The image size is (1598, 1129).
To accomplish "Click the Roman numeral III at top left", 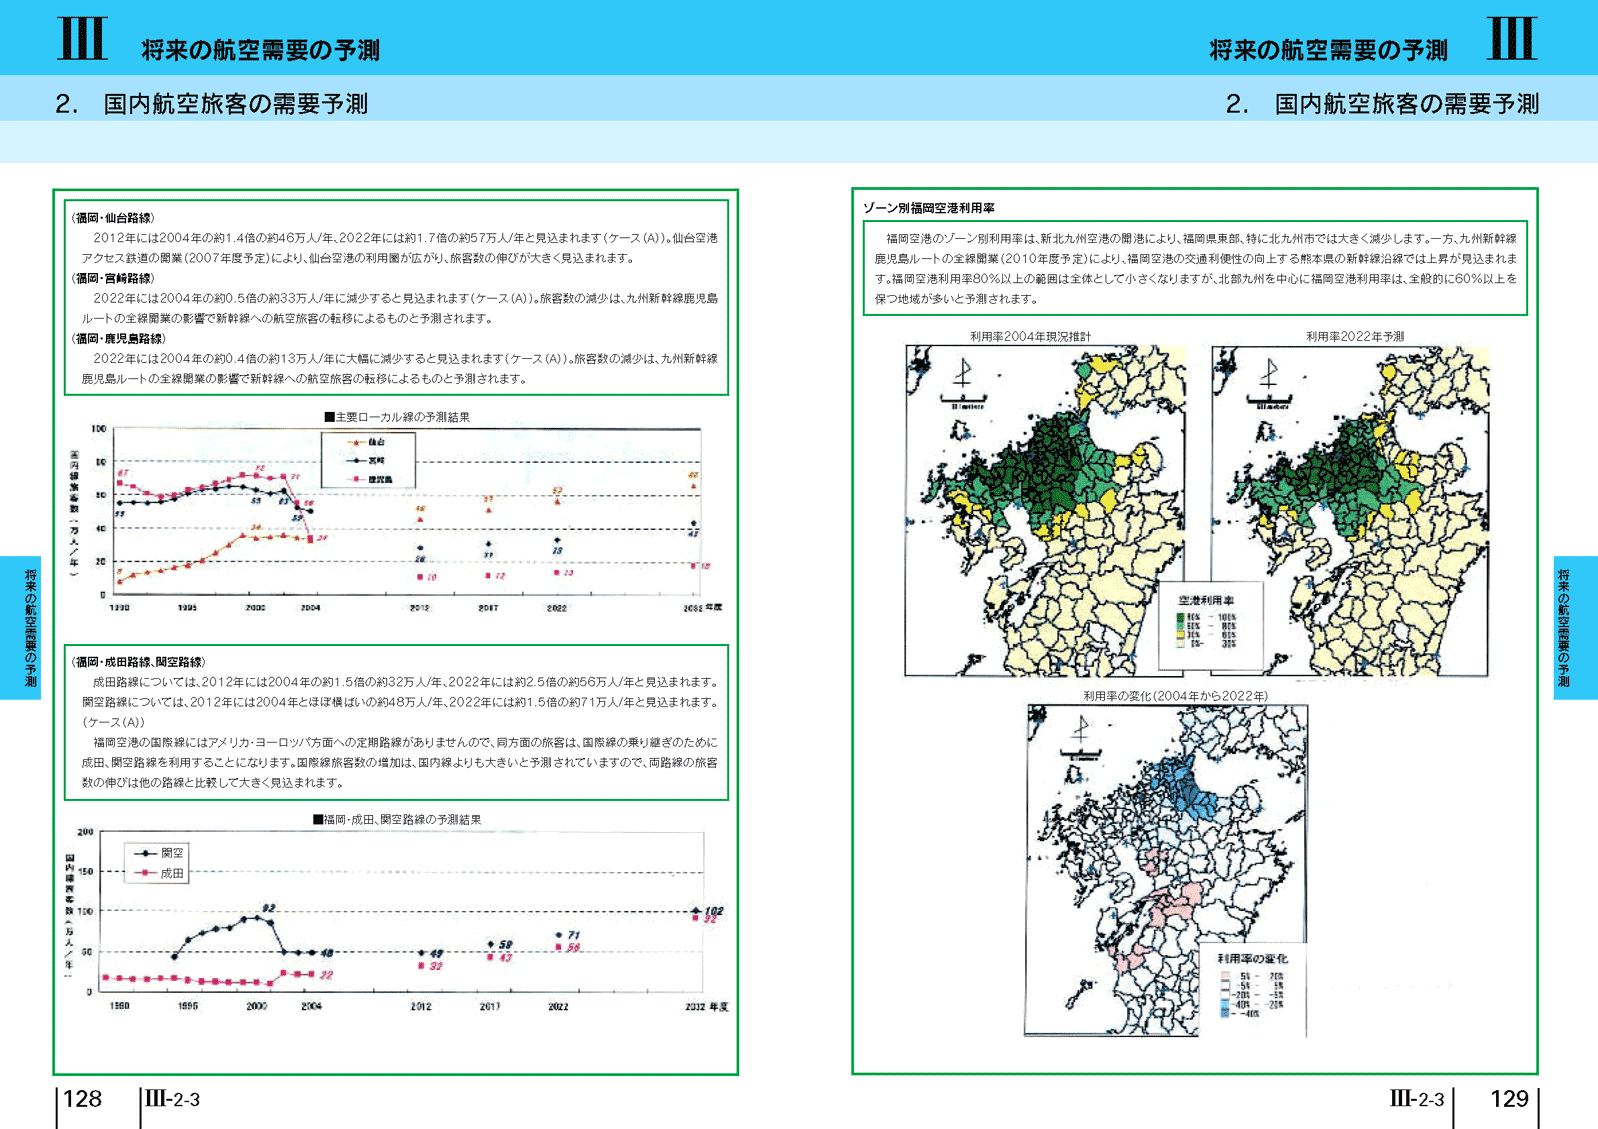I will pos(82,39).
